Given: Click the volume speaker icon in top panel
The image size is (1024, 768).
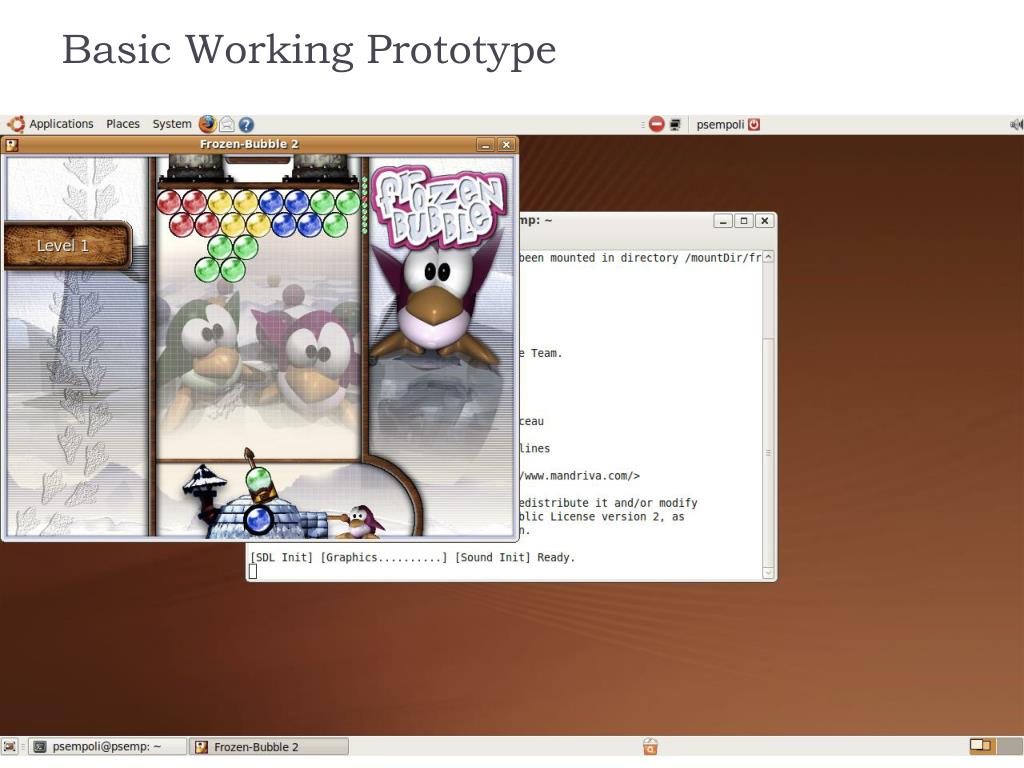Looking at the screenshot, I should coord(1016,124).
